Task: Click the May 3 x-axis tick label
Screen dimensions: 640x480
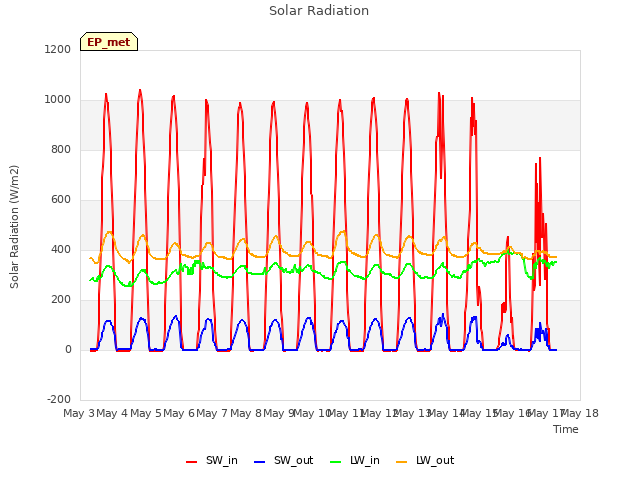Action: (x=79, y=413)
